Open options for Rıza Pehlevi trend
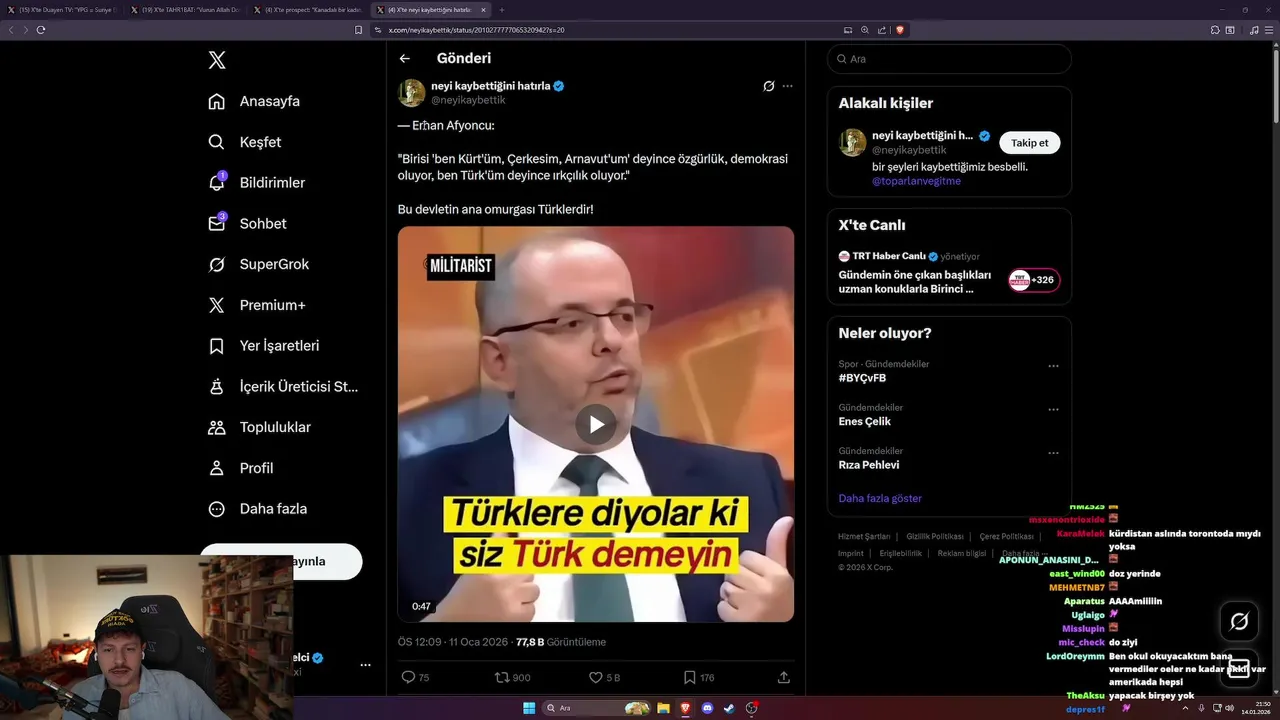Viewport: 1280px width, 720px height. coord(1053,453)
